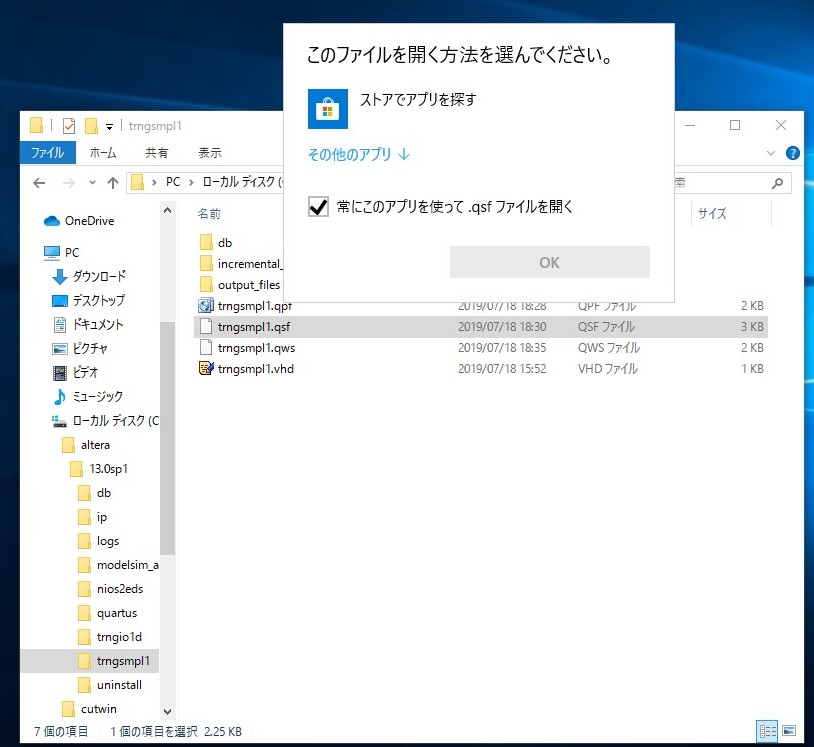
Task: Open the ホーム ribbon tab
Action: pos(103,153)
